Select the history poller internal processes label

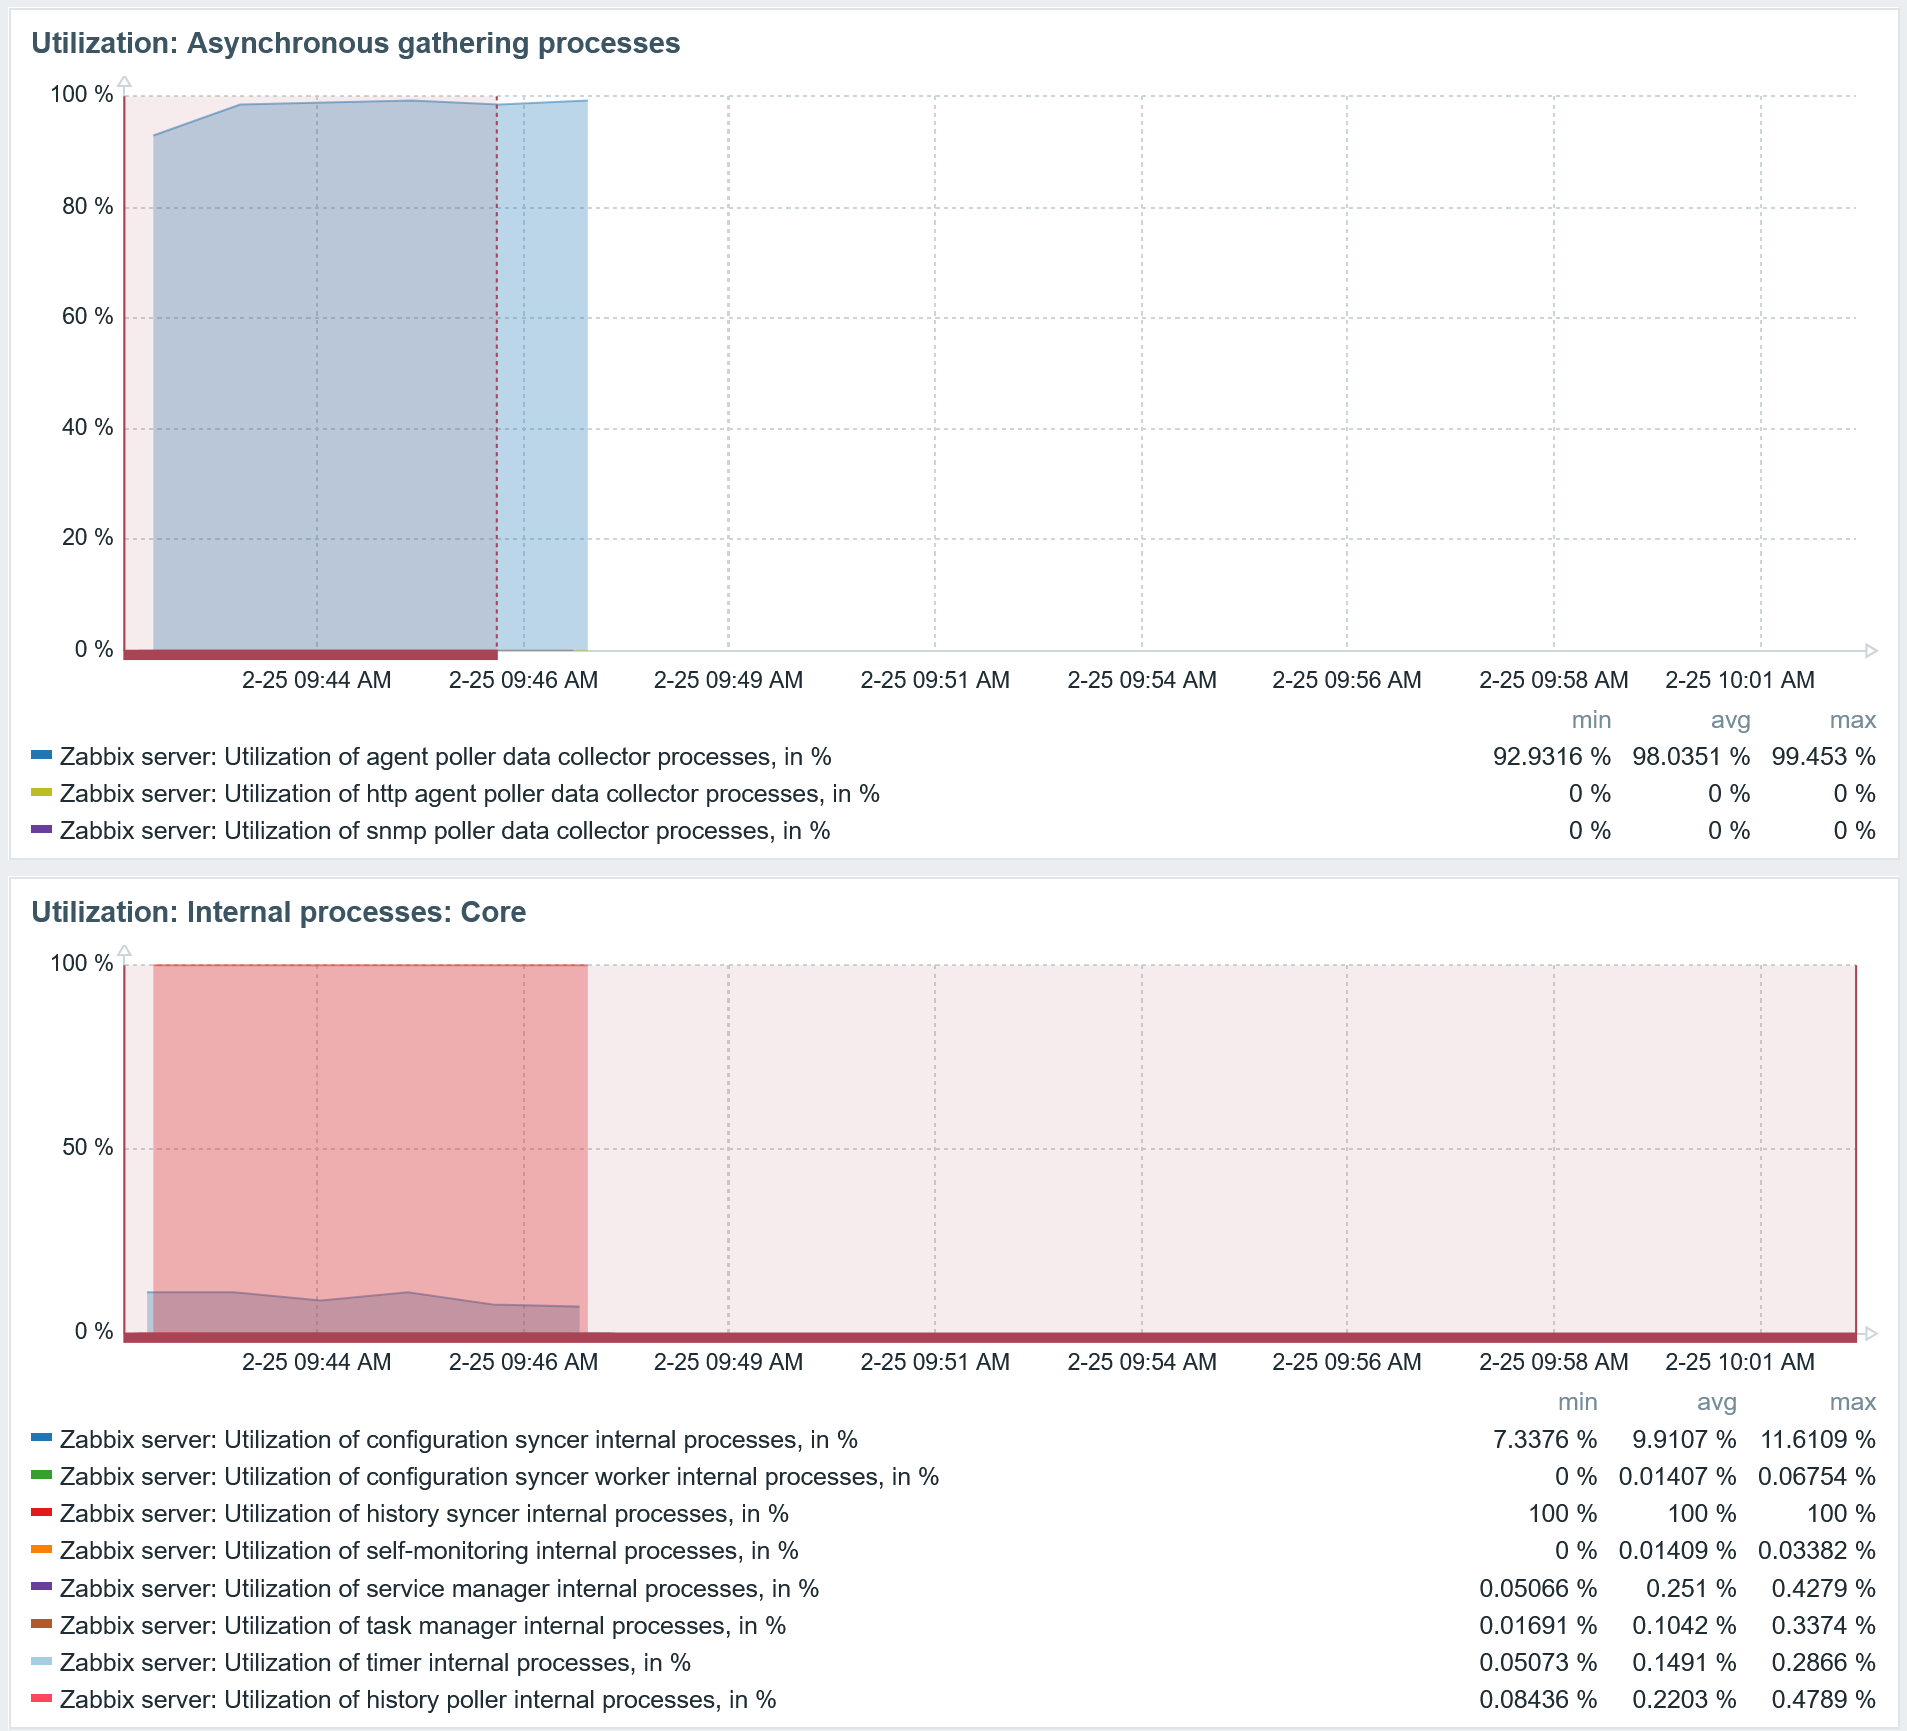[x=418, y=1700]
